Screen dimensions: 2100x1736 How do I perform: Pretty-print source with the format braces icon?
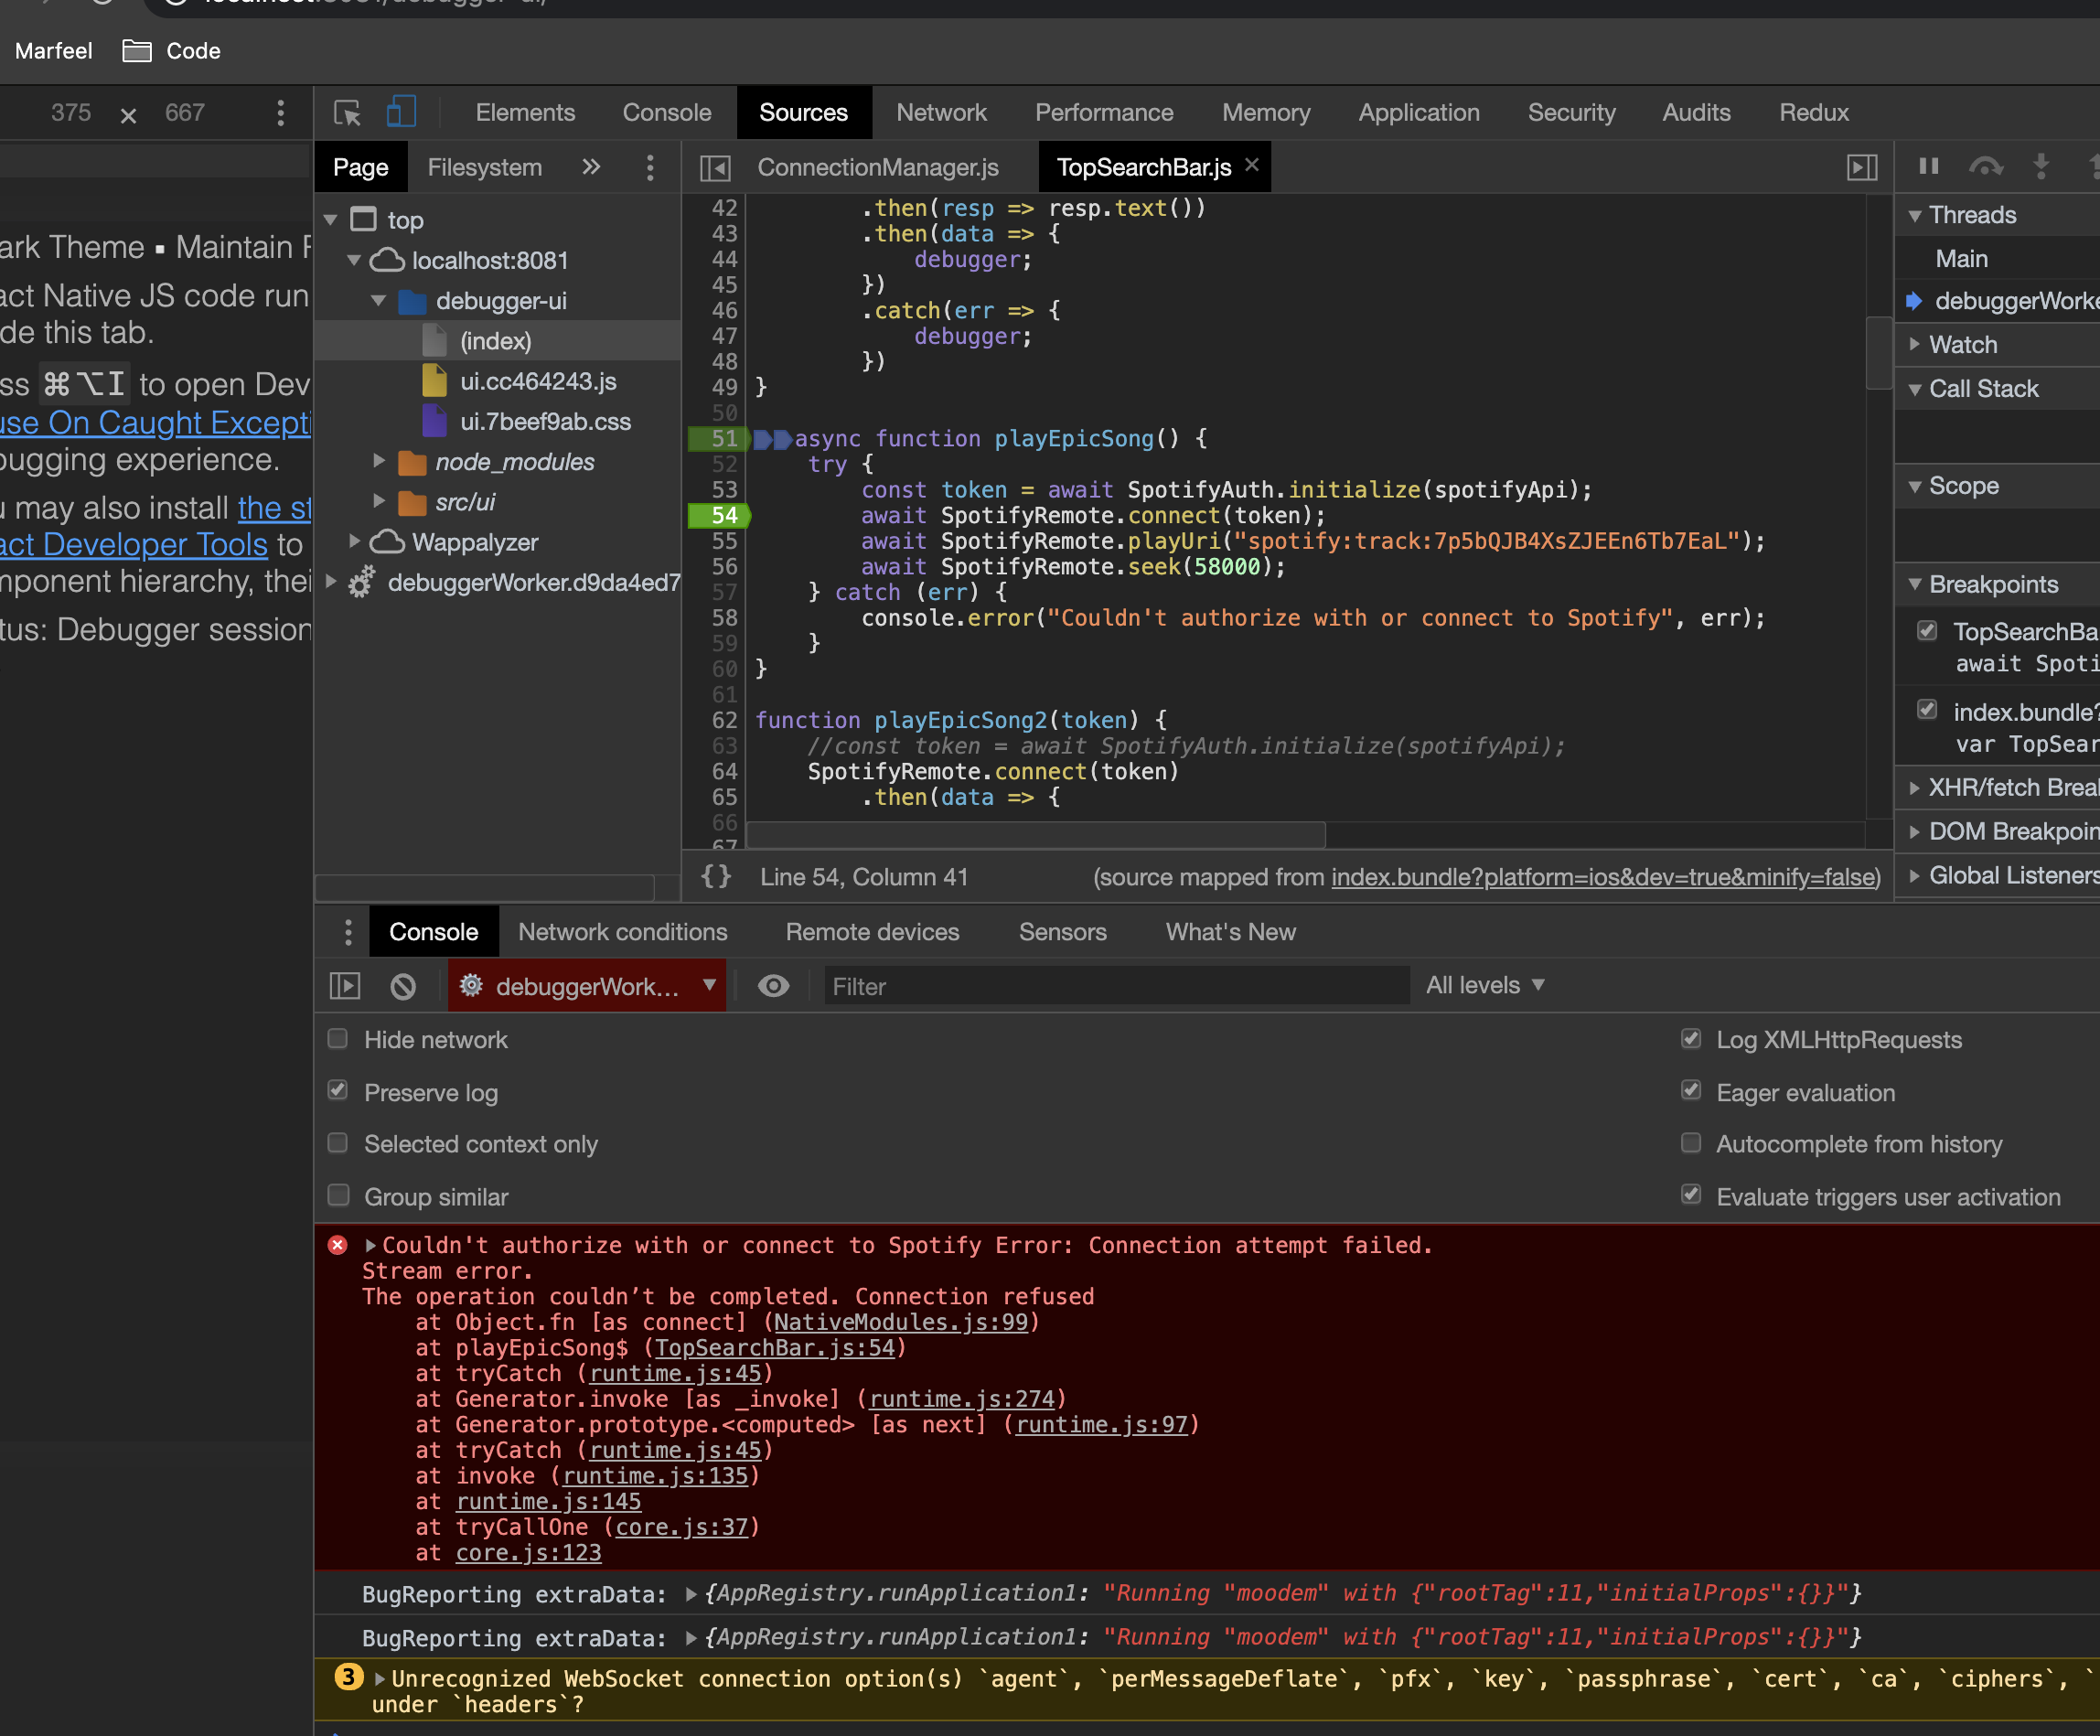point(716,877)
